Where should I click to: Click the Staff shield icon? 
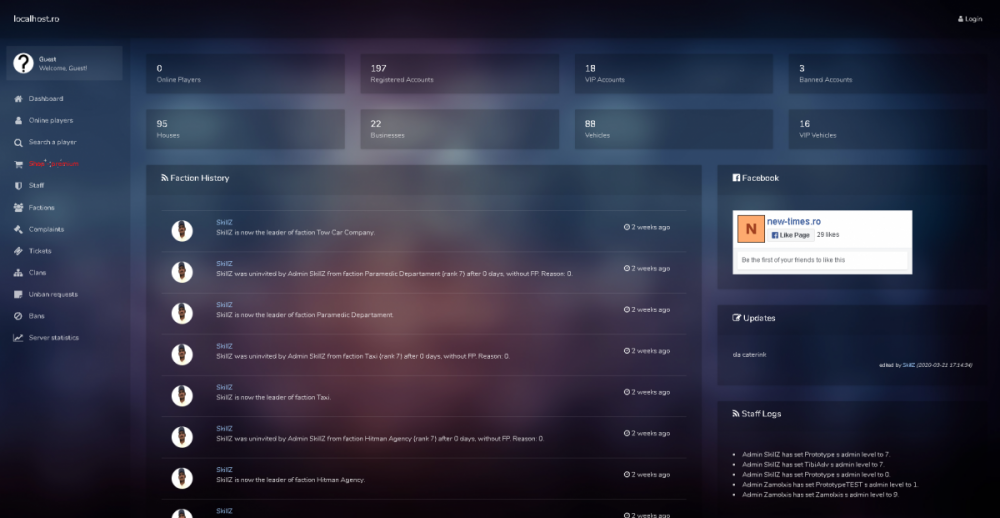click(18, 186)
